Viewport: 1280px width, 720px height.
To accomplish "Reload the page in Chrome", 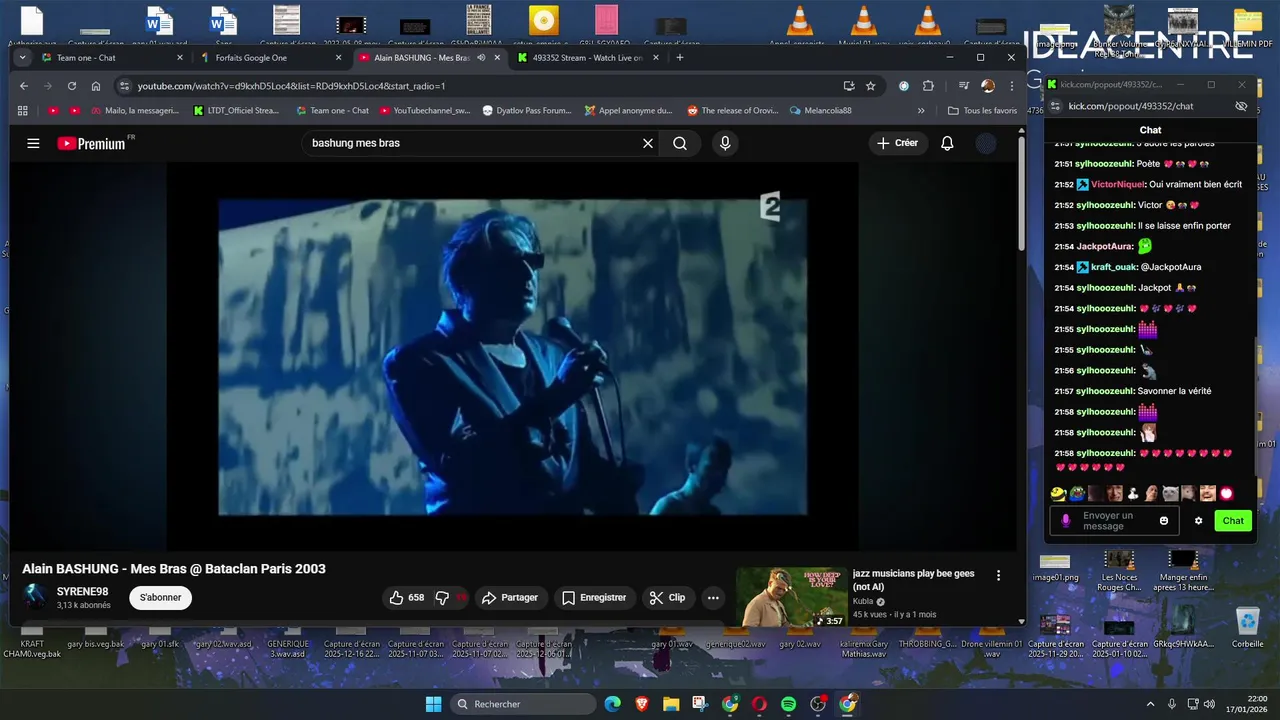I will pyautogui.click(x=72, y=86).
